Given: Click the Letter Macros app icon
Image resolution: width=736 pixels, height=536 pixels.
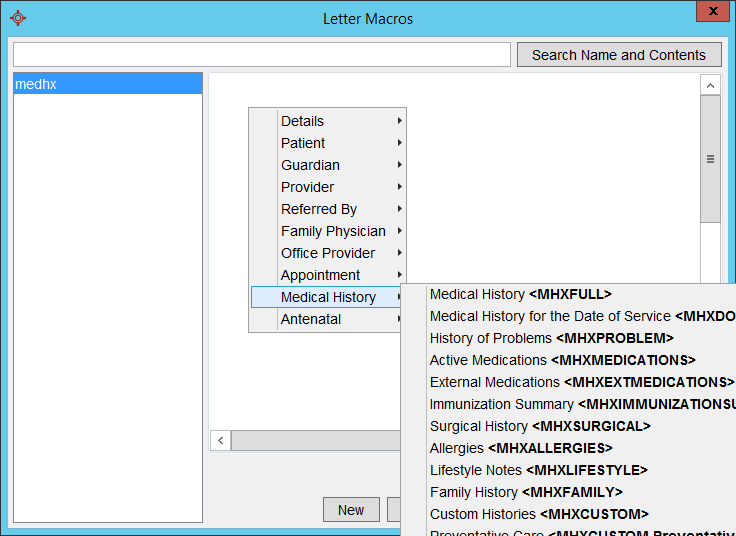Looking at the screenshot, I should pos(17,18).
